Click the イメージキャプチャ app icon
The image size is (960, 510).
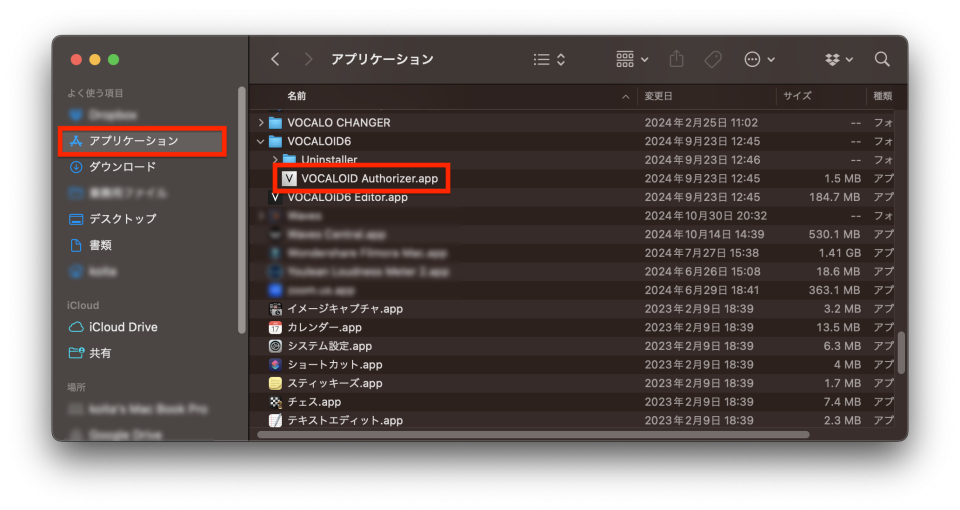tap(276, 309)
